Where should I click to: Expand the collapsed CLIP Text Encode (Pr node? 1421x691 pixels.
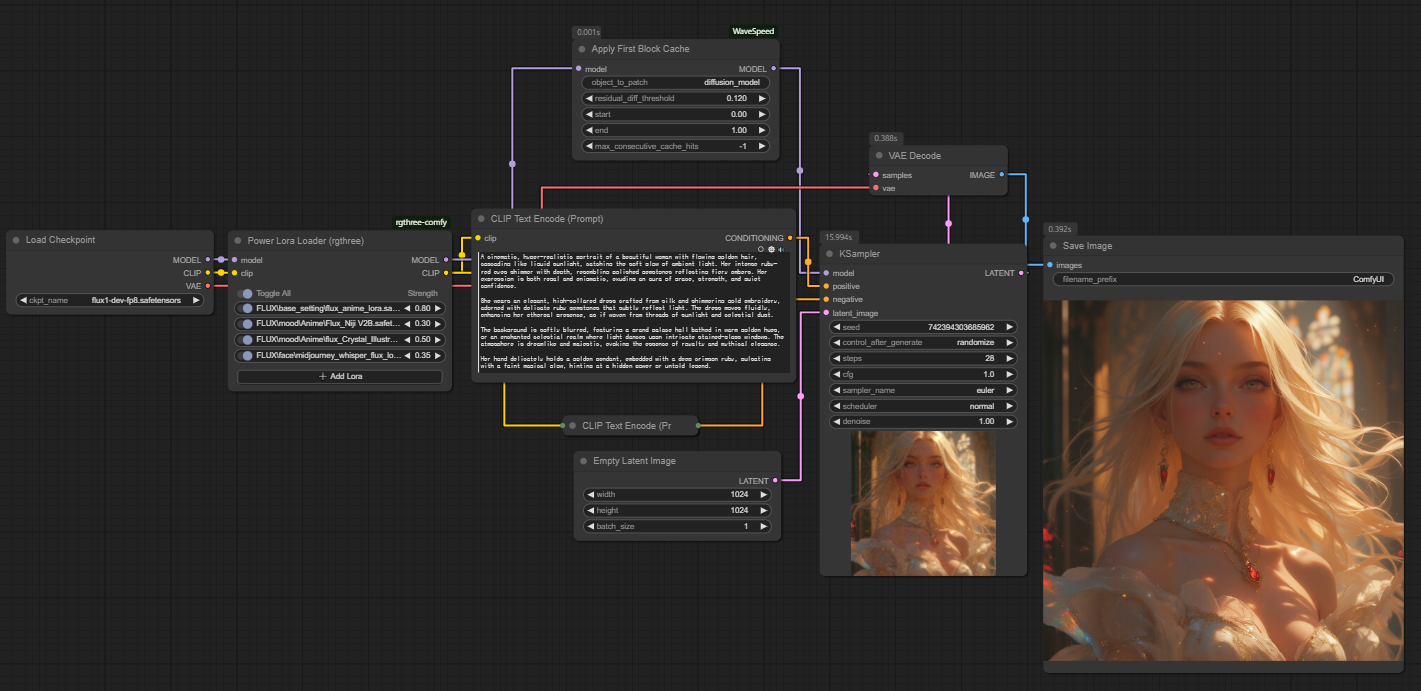click(573, 425)
